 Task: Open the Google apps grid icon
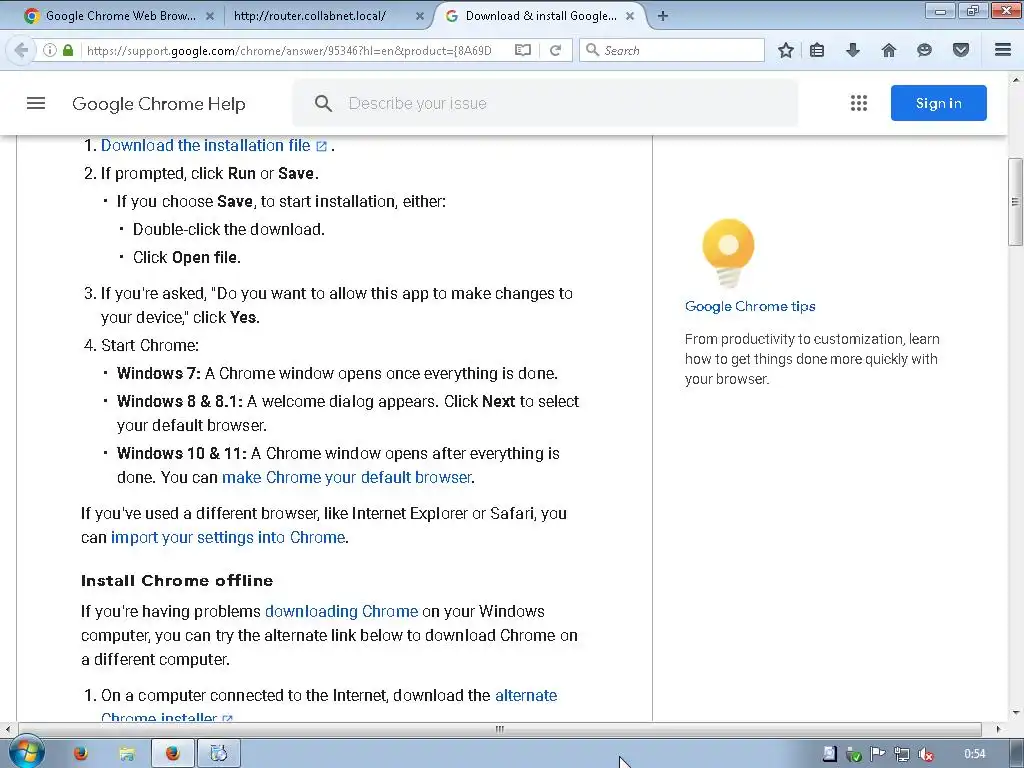point(859,103)
